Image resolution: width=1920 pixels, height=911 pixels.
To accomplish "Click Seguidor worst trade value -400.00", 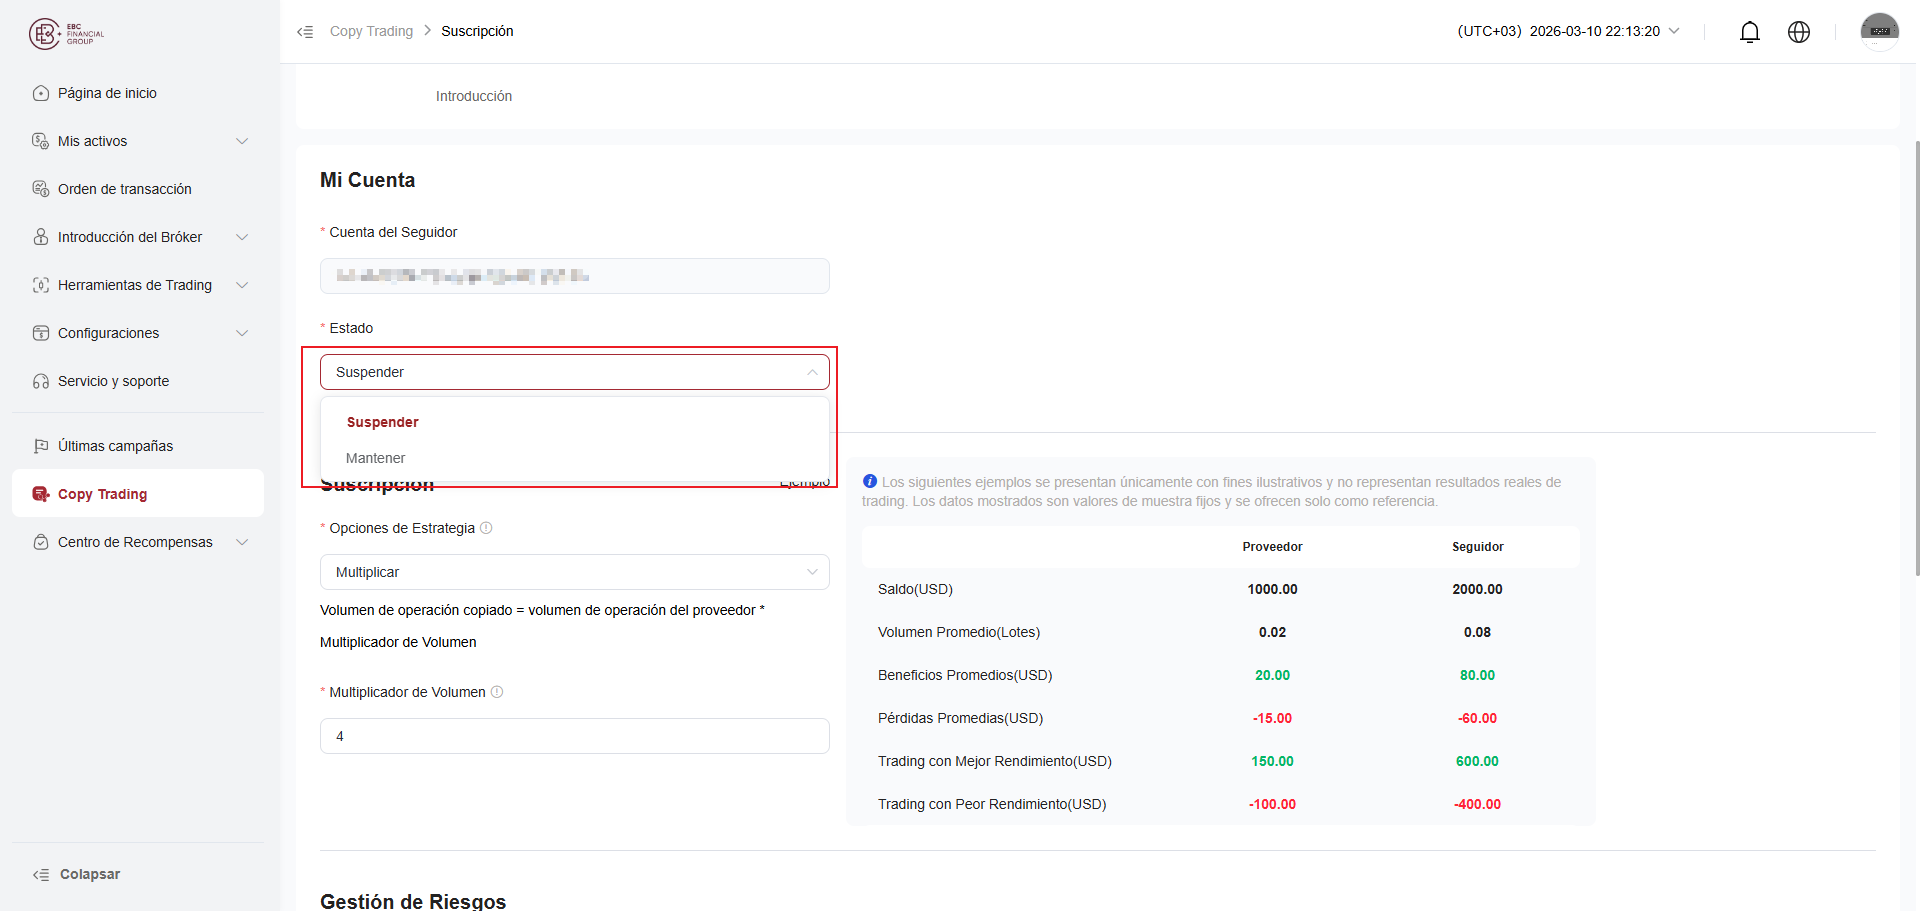I will (x=1477, y=804).
